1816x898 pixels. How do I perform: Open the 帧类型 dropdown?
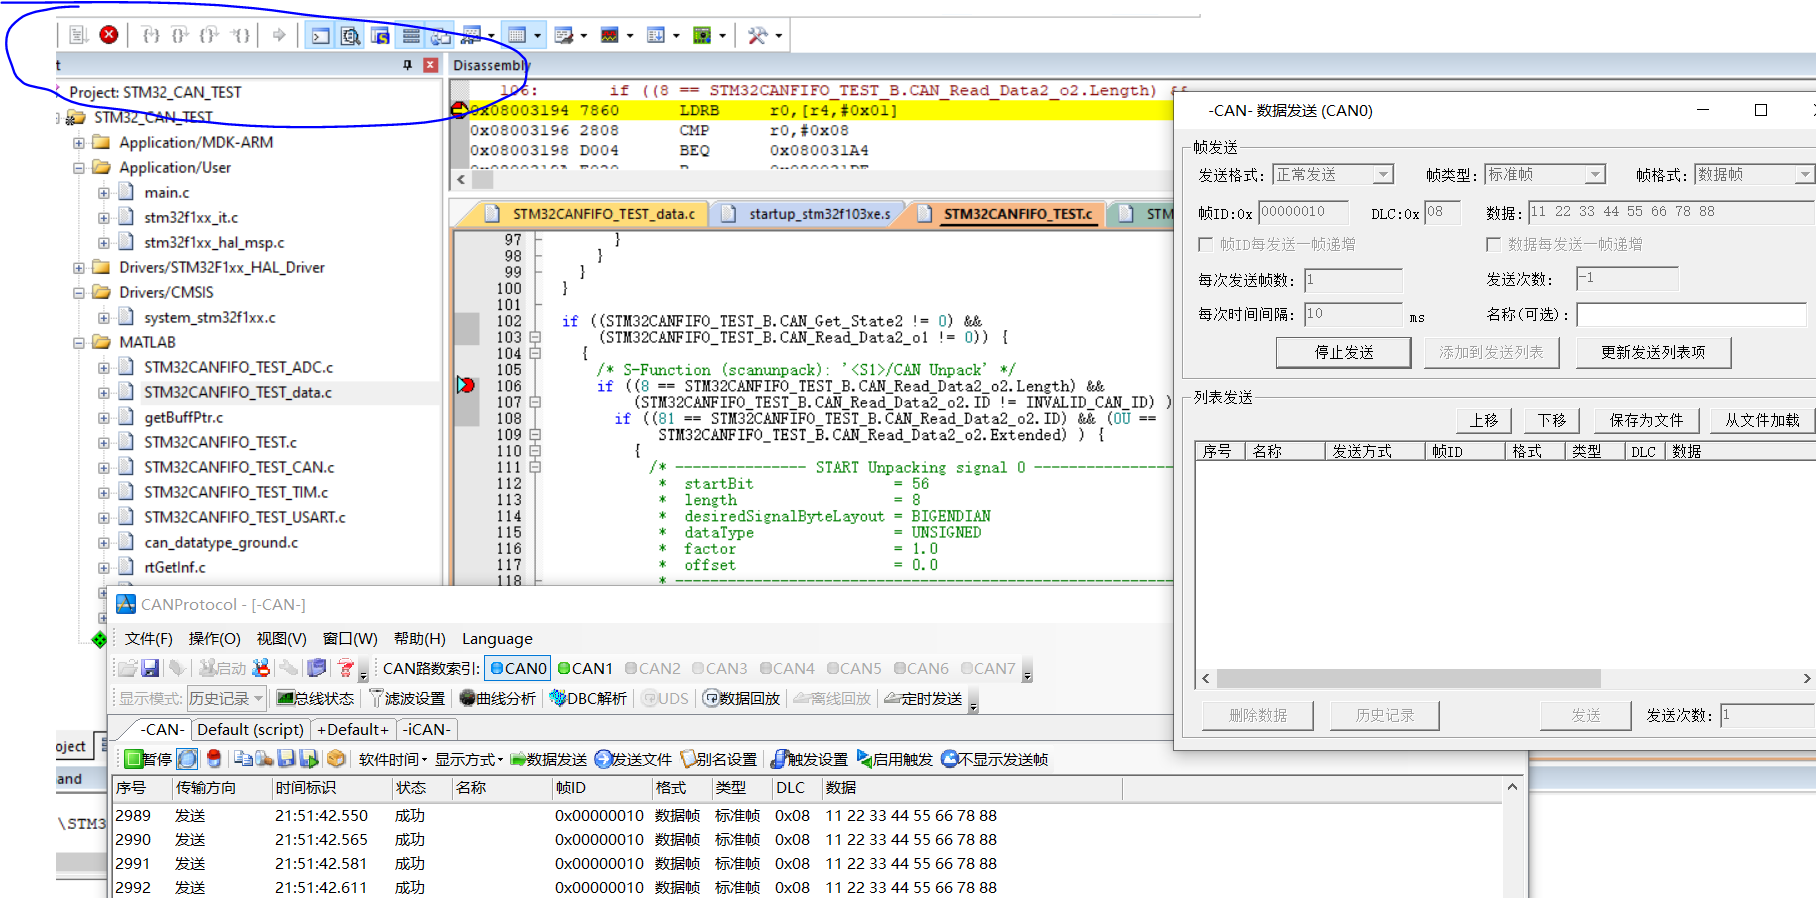(x=1595, y=175)
